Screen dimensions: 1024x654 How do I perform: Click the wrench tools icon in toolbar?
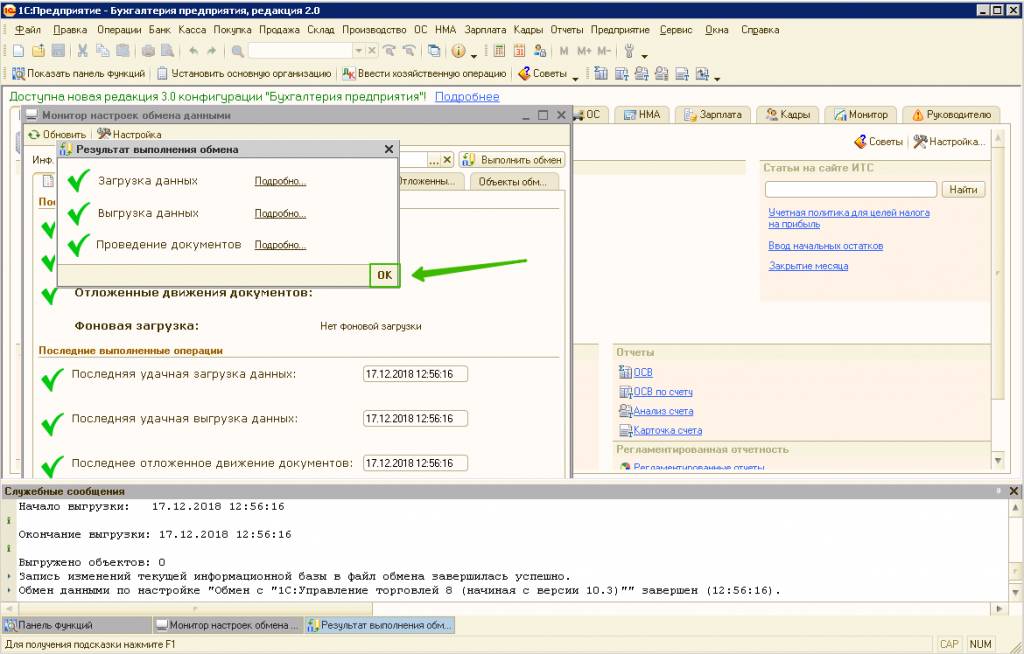(x=630, y=51)
